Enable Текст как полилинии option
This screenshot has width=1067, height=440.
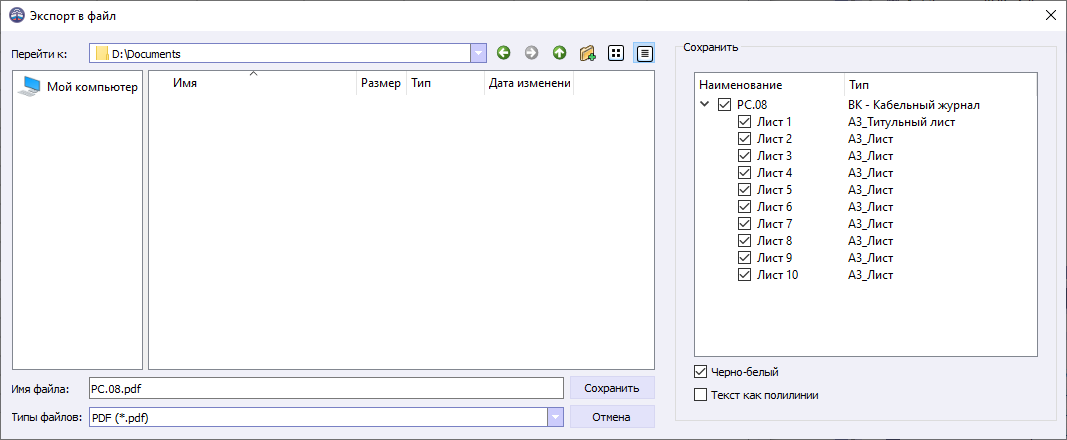click(700, 394)
